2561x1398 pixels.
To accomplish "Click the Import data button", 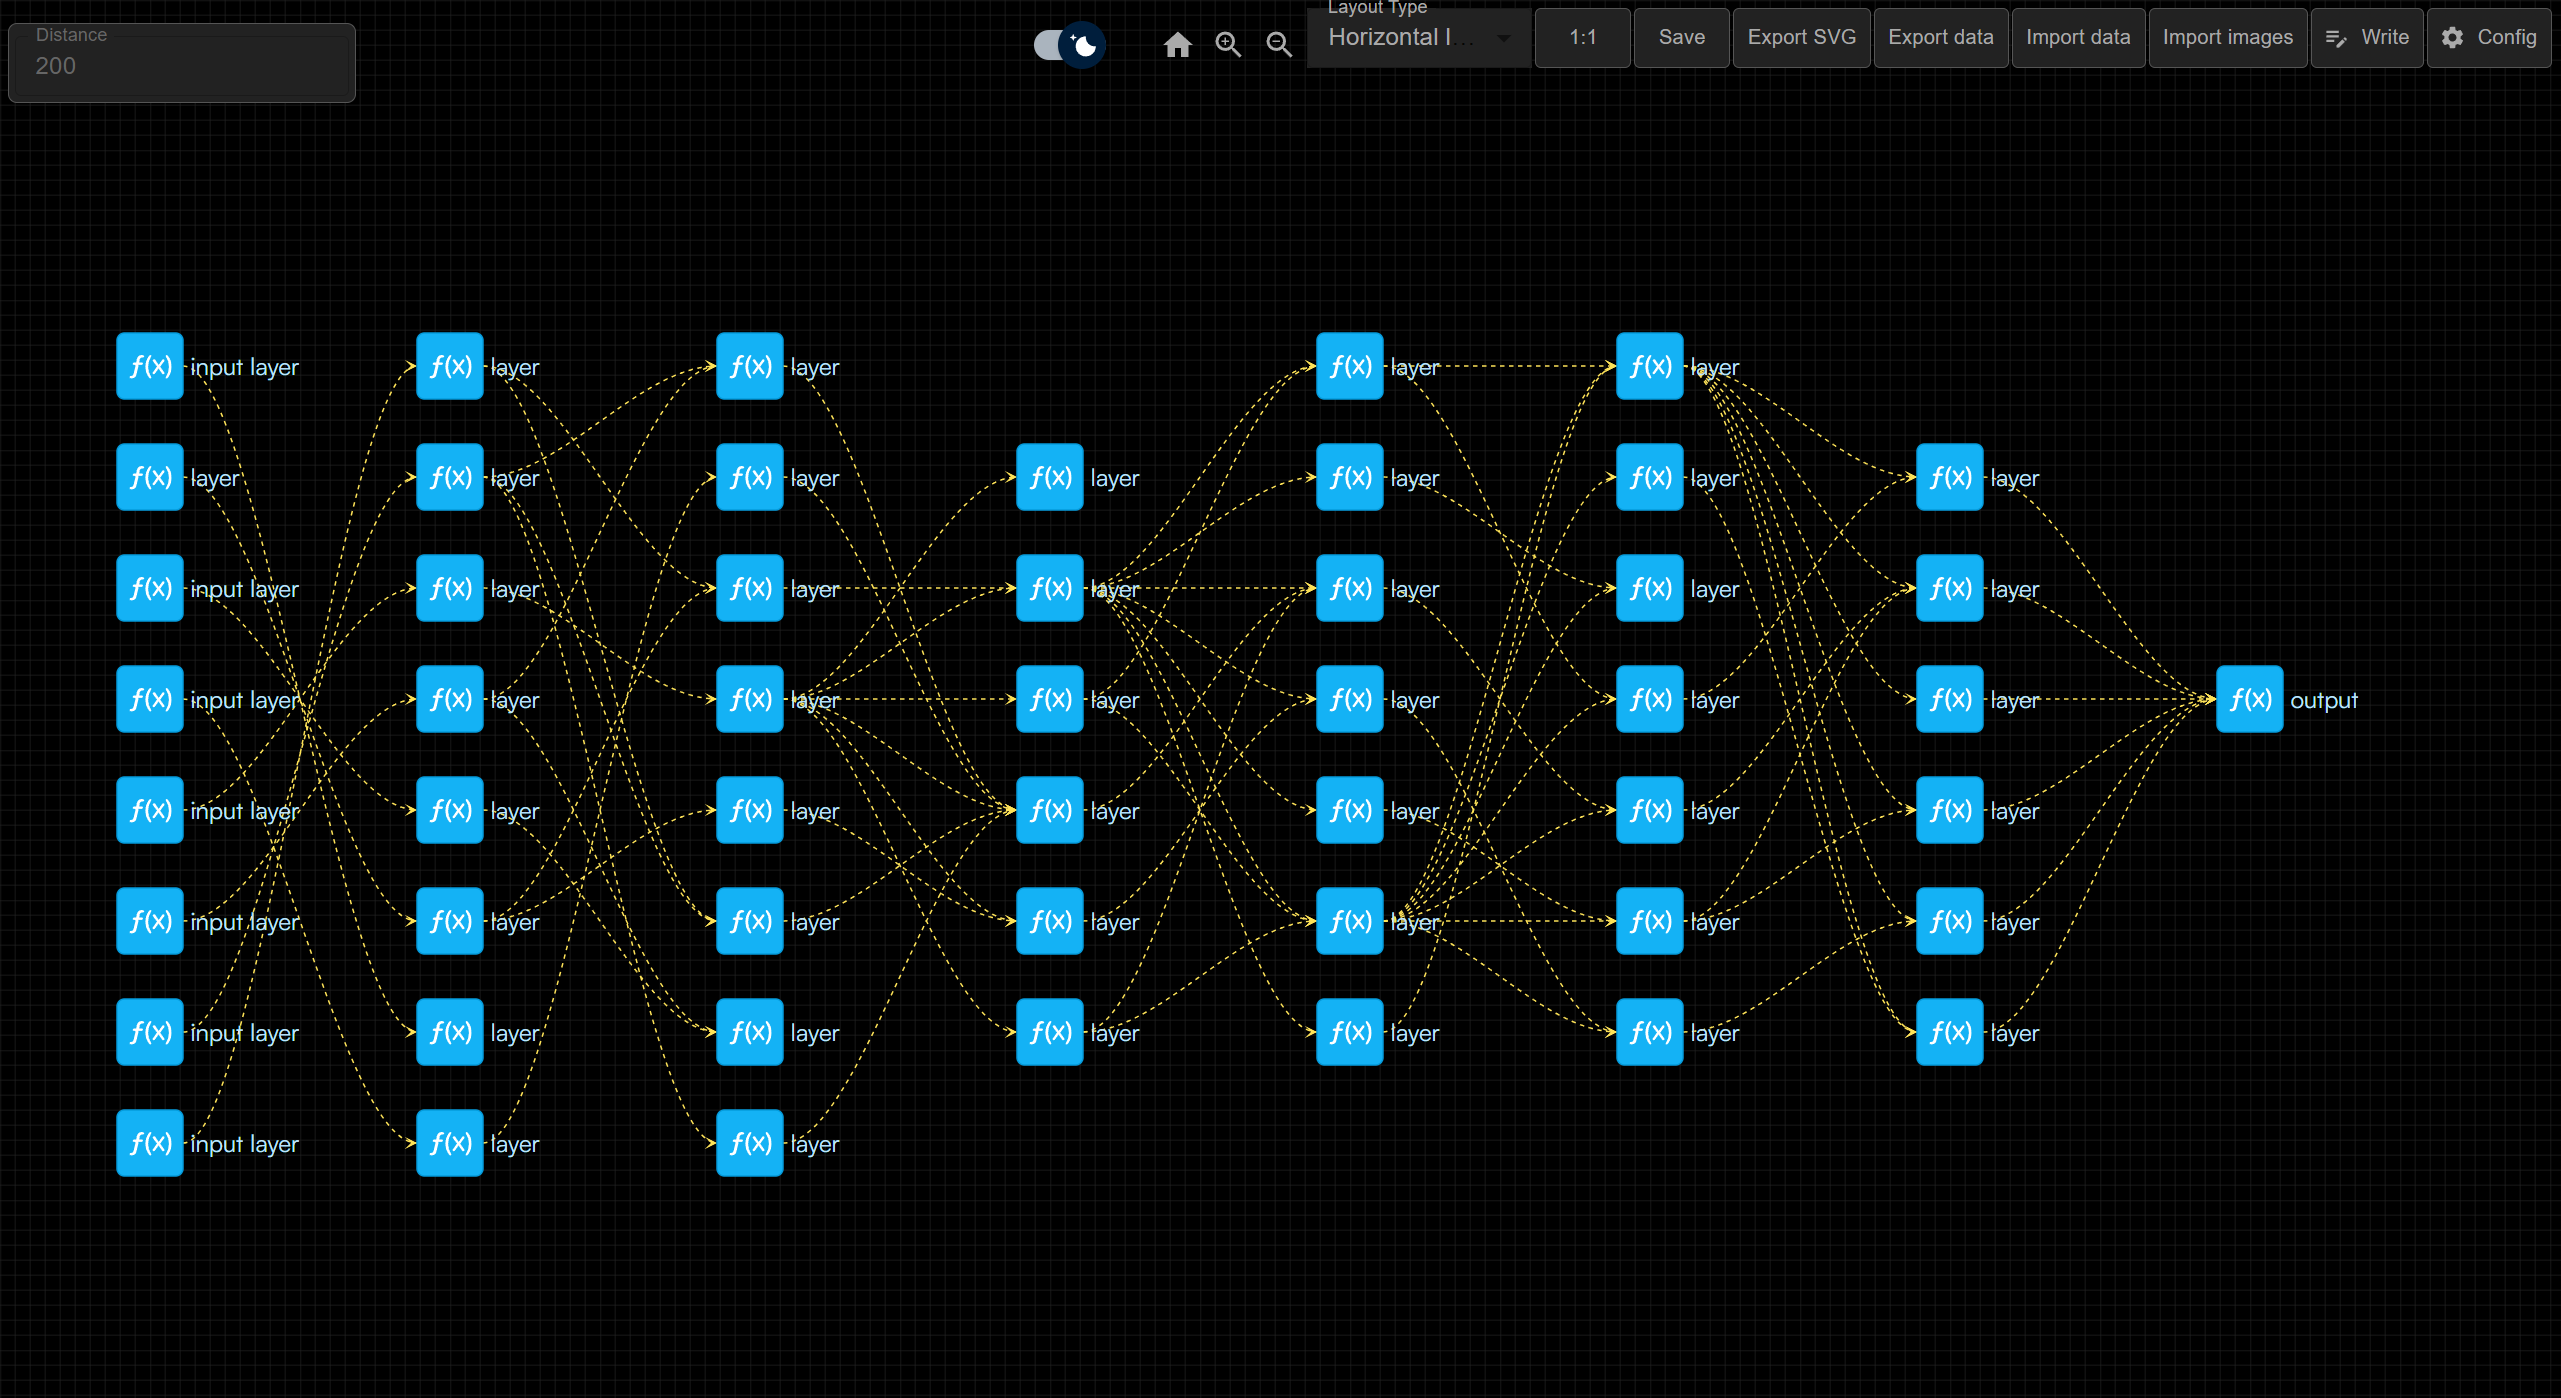I will 2078,38.
